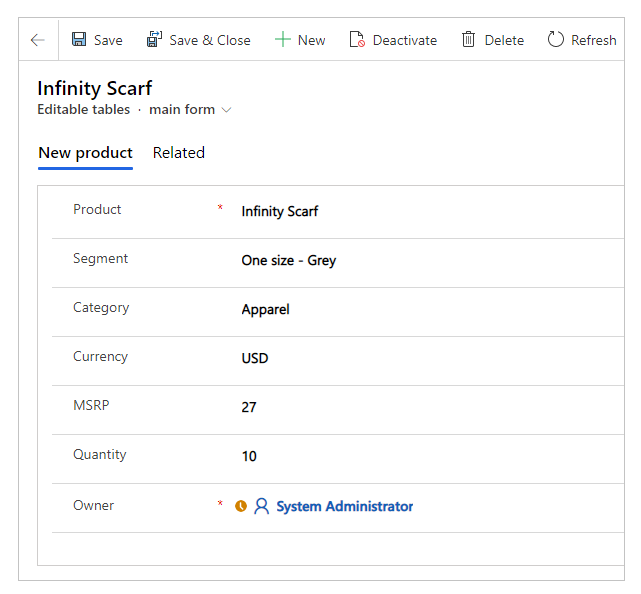Click the Deactivate button label
The height and width of the screenshot is (594, 641).
[x=405, y=40]
